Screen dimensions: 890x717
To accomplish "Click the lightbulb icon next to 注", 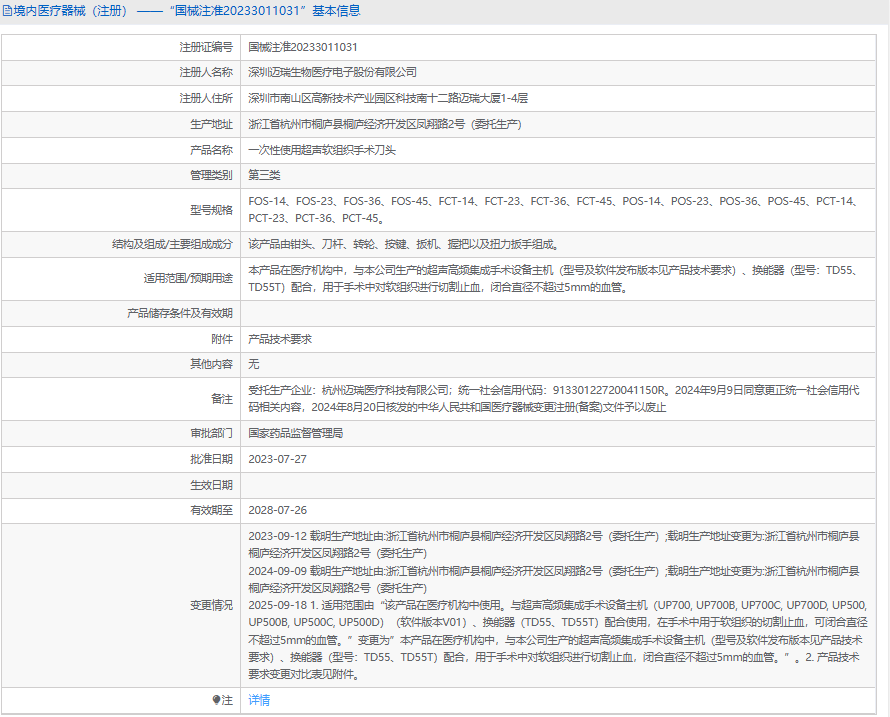I will click(216, 700).
